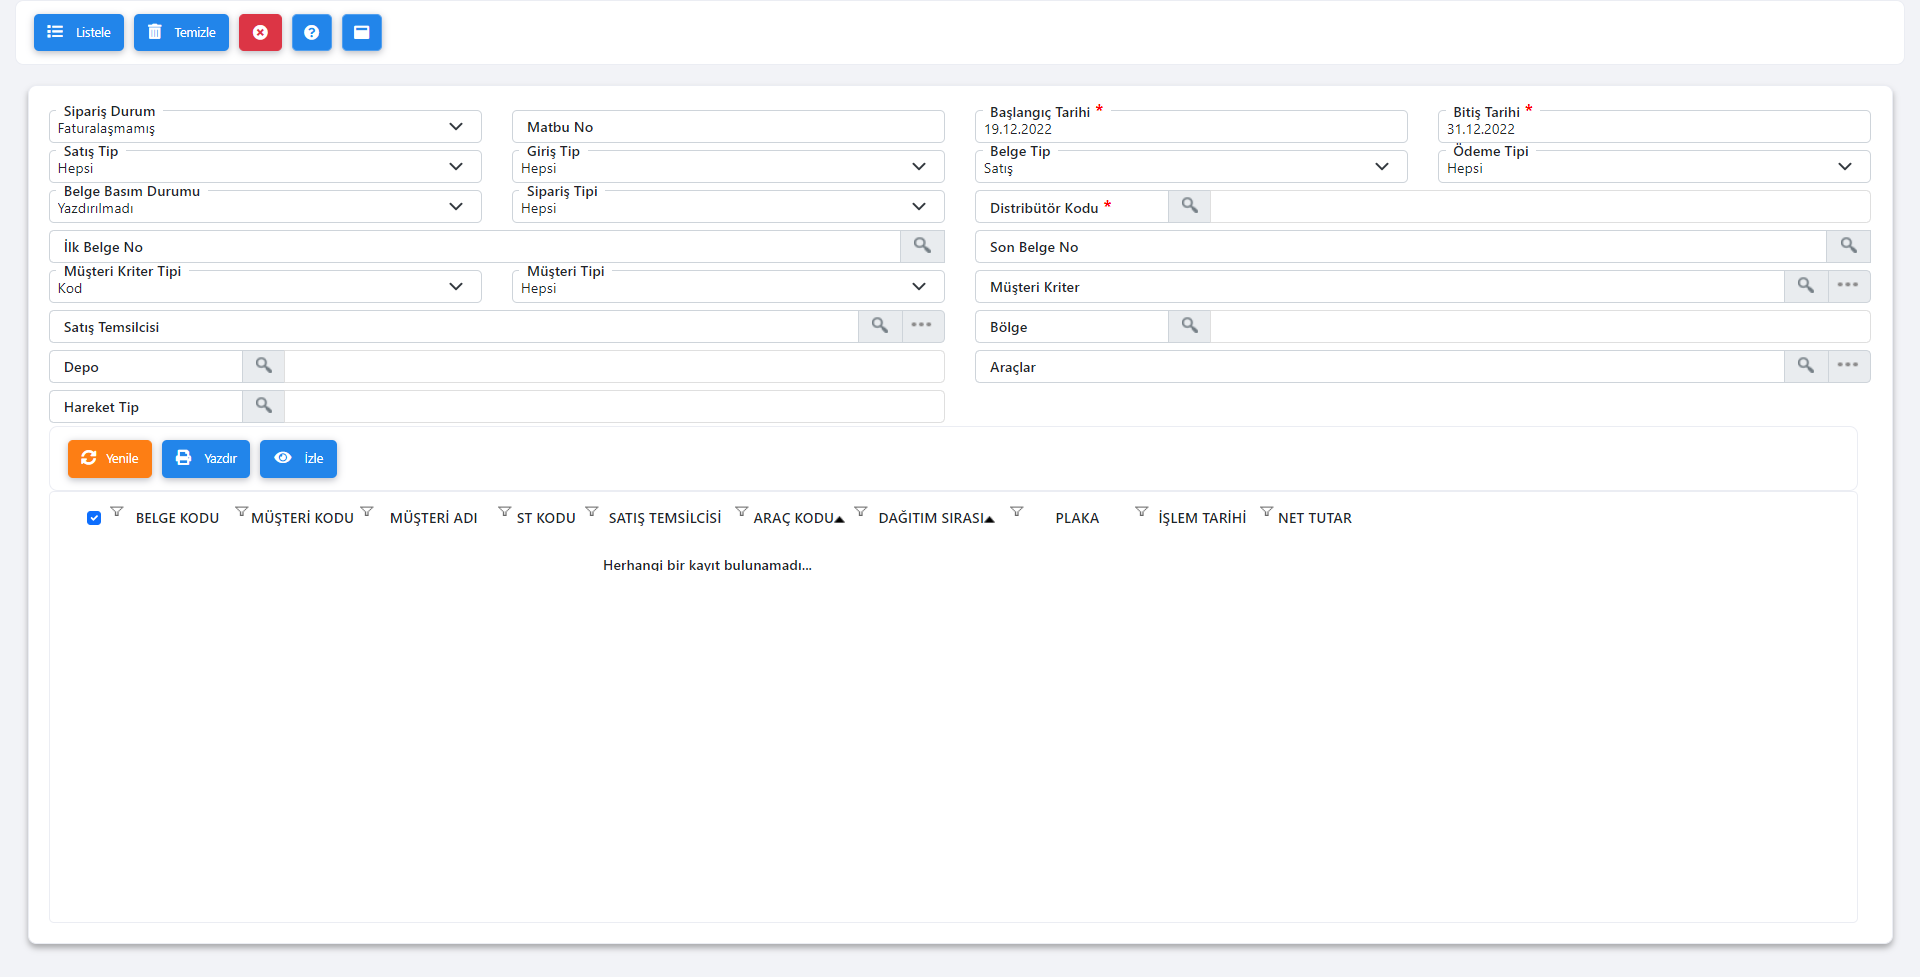
Task: Click the Depo search magnifier icon
Action: [264, 366]
